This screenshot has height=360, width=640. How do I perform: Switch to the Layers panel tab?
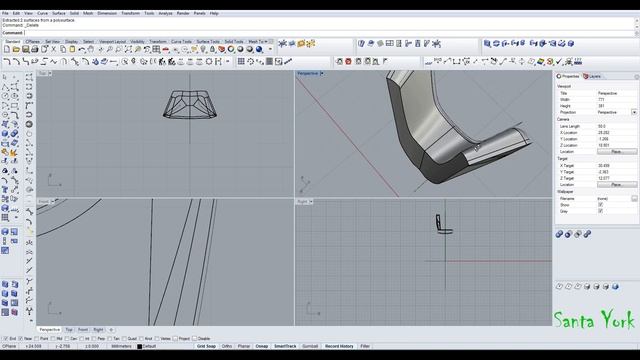(x=593, y=76)
